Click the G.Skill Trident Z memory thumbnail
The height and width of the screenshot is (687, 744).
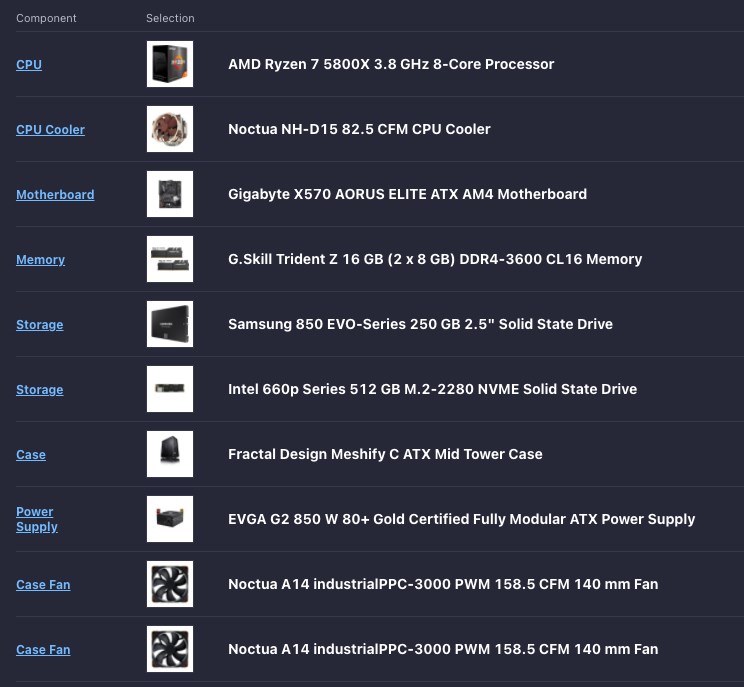[170, 259]
